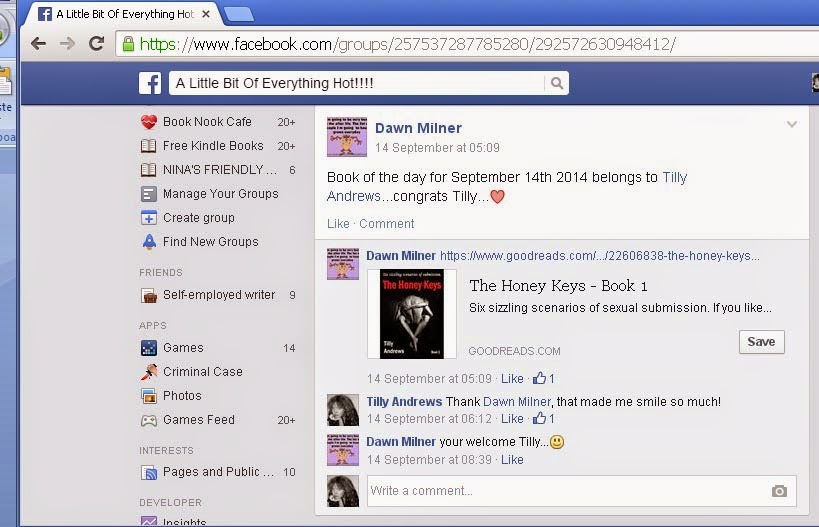Click the green padlock security icon

point(128,44)
